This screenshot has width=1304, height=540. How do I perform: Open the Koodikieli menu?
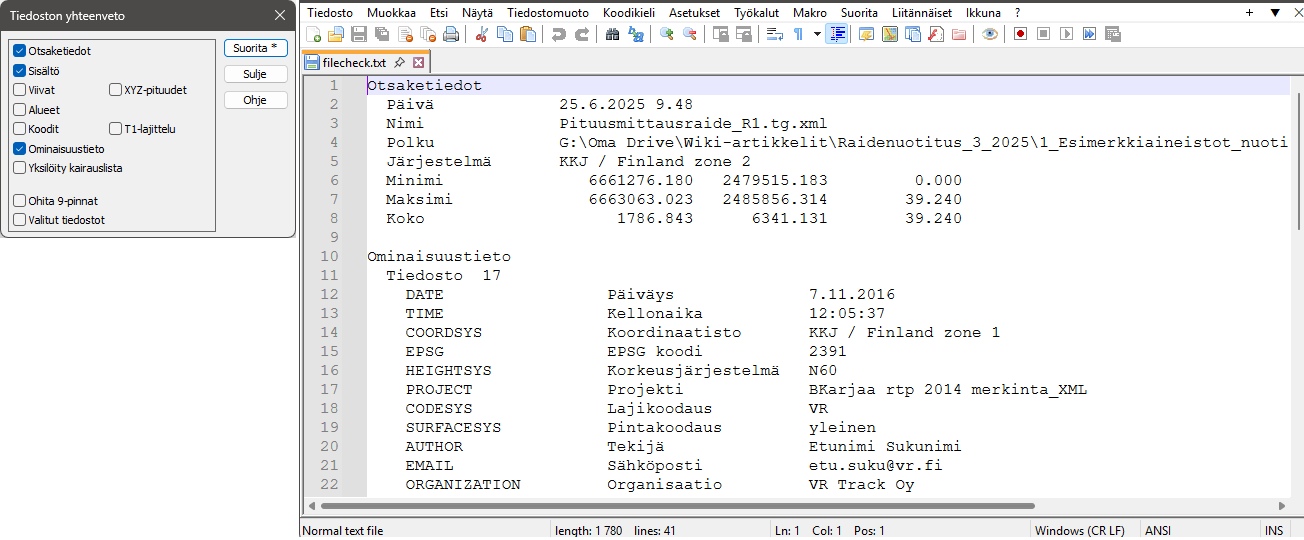click(628, 13)
